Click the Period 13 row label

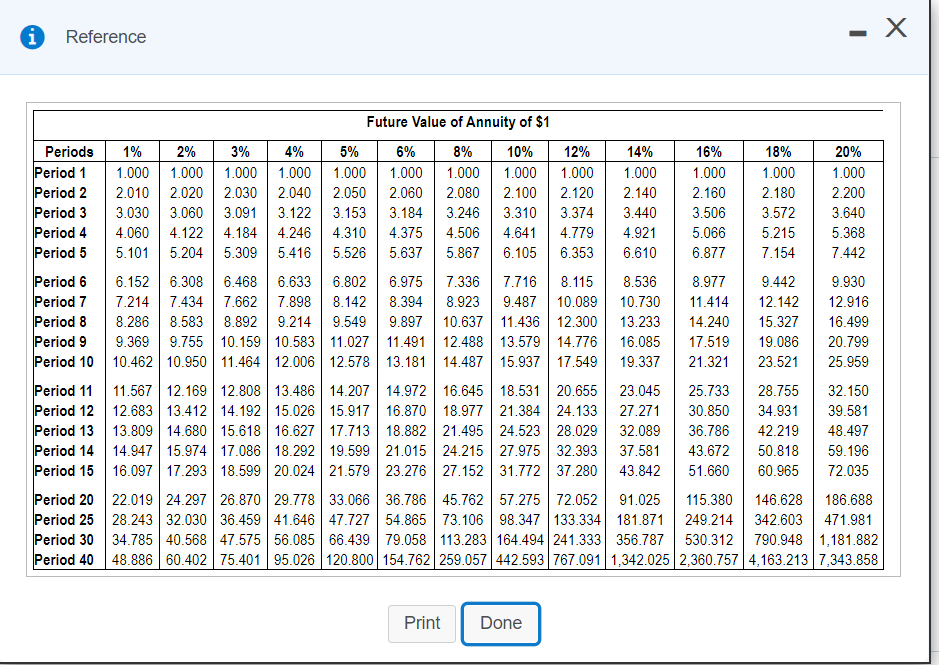(64, 431)
